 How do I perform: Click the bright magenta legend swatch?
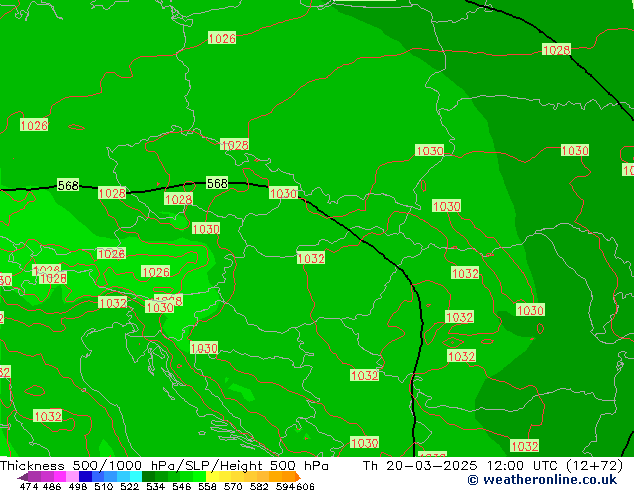coord(60,477)
